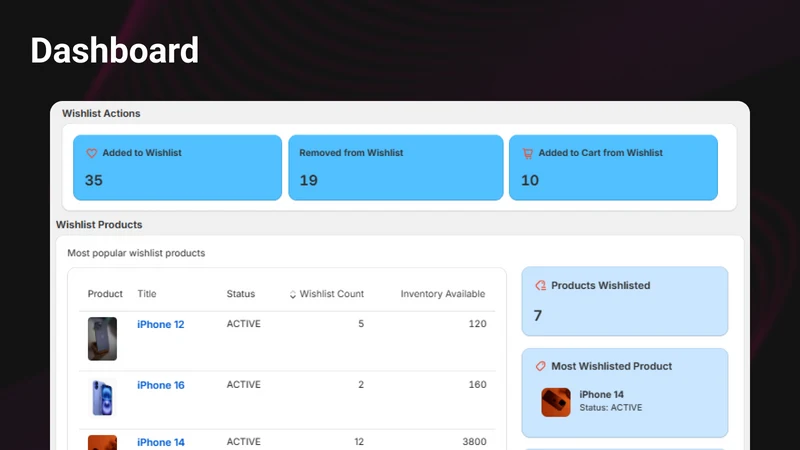Click inventory value 160
Image resolution: width=800 pixels, height=450 pixels.
[478, 385]
